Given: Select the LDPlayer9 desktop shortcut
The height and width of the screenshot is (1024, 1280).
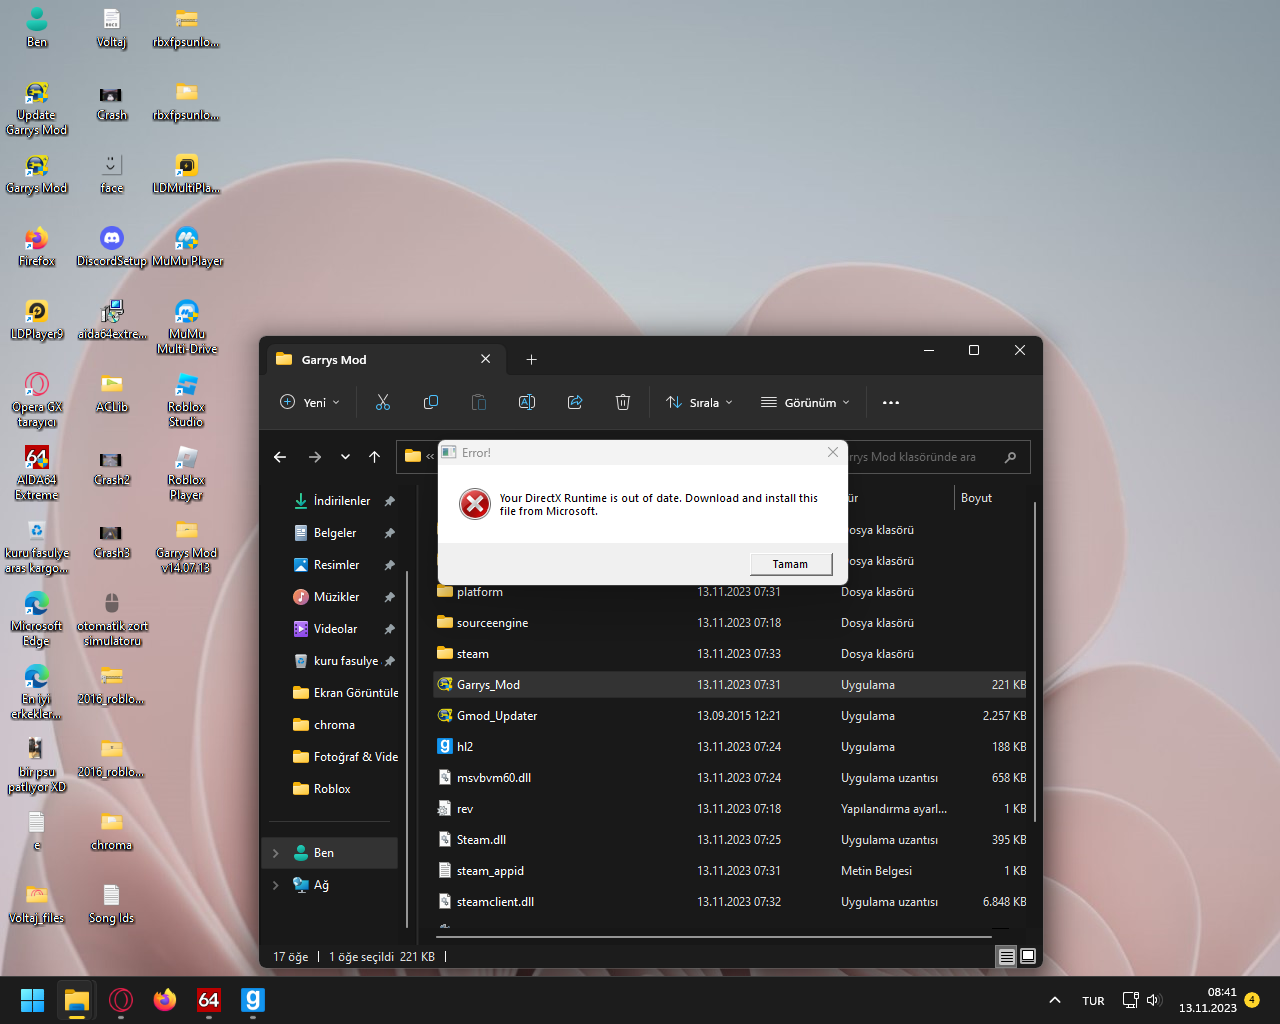Looking at the screenshot, I should point(37,320).
